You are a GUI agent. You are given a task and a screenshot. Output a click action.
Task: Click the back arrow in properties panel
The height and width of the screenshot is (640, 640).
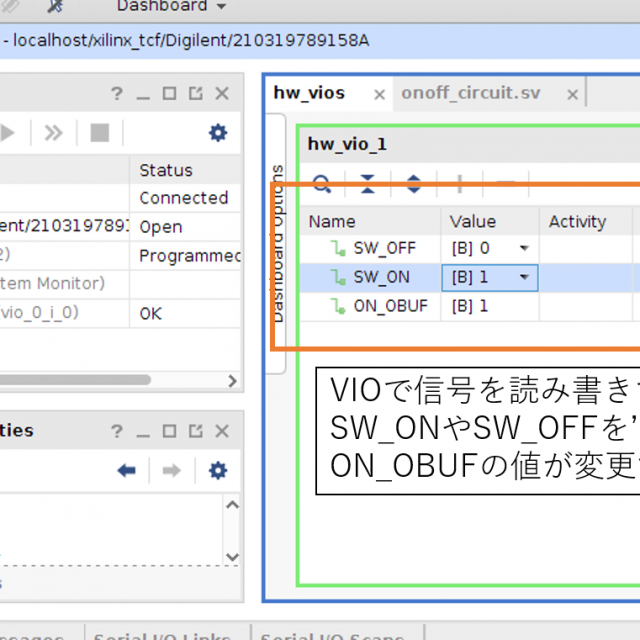coord(126,470)
